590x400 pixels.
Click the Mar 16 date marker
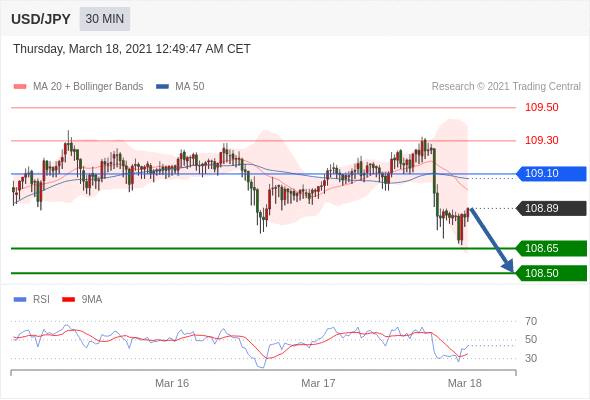coord(172,383)
